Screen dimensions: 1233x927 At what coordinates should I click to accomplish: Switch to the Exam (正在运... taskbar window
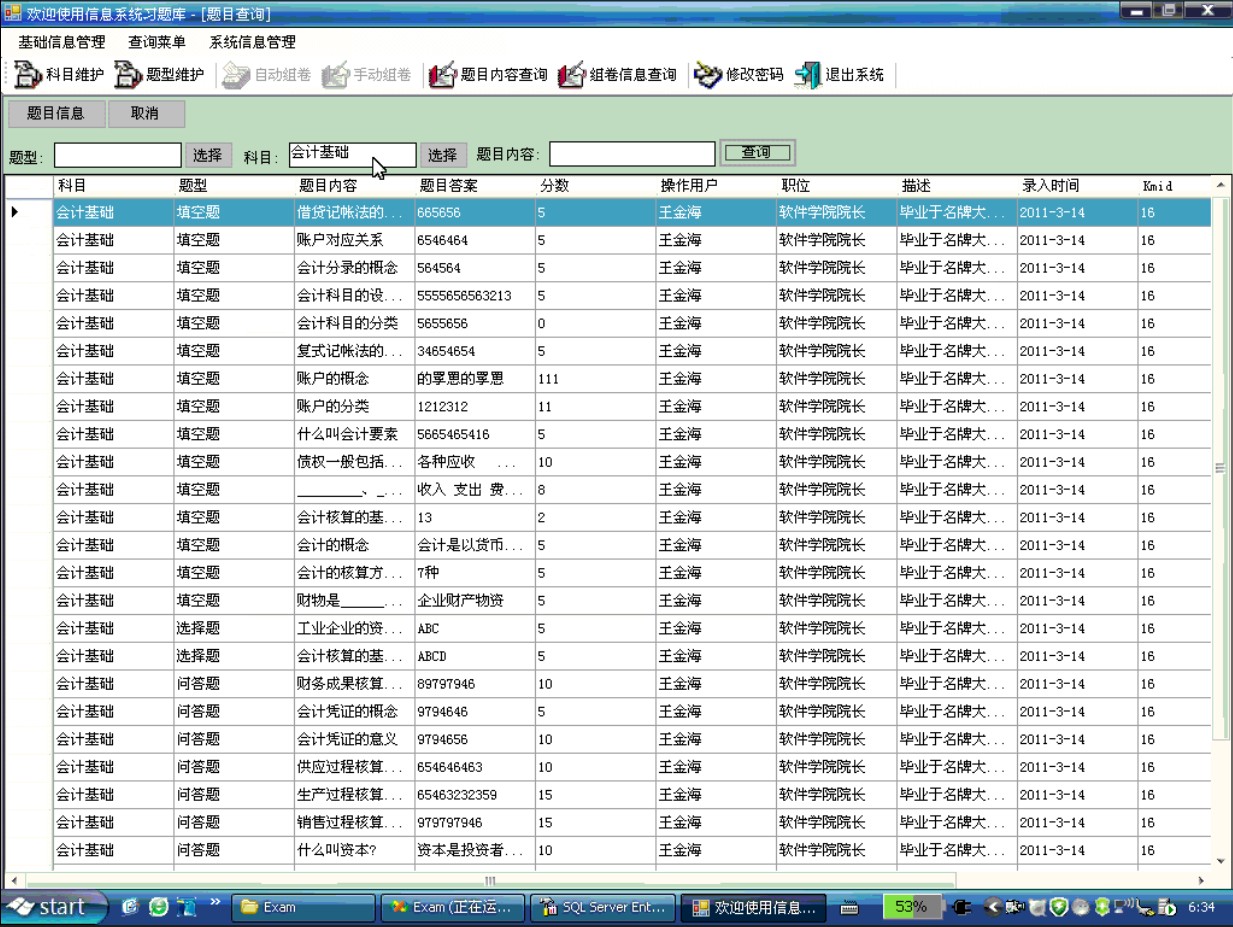click(453, 908)
